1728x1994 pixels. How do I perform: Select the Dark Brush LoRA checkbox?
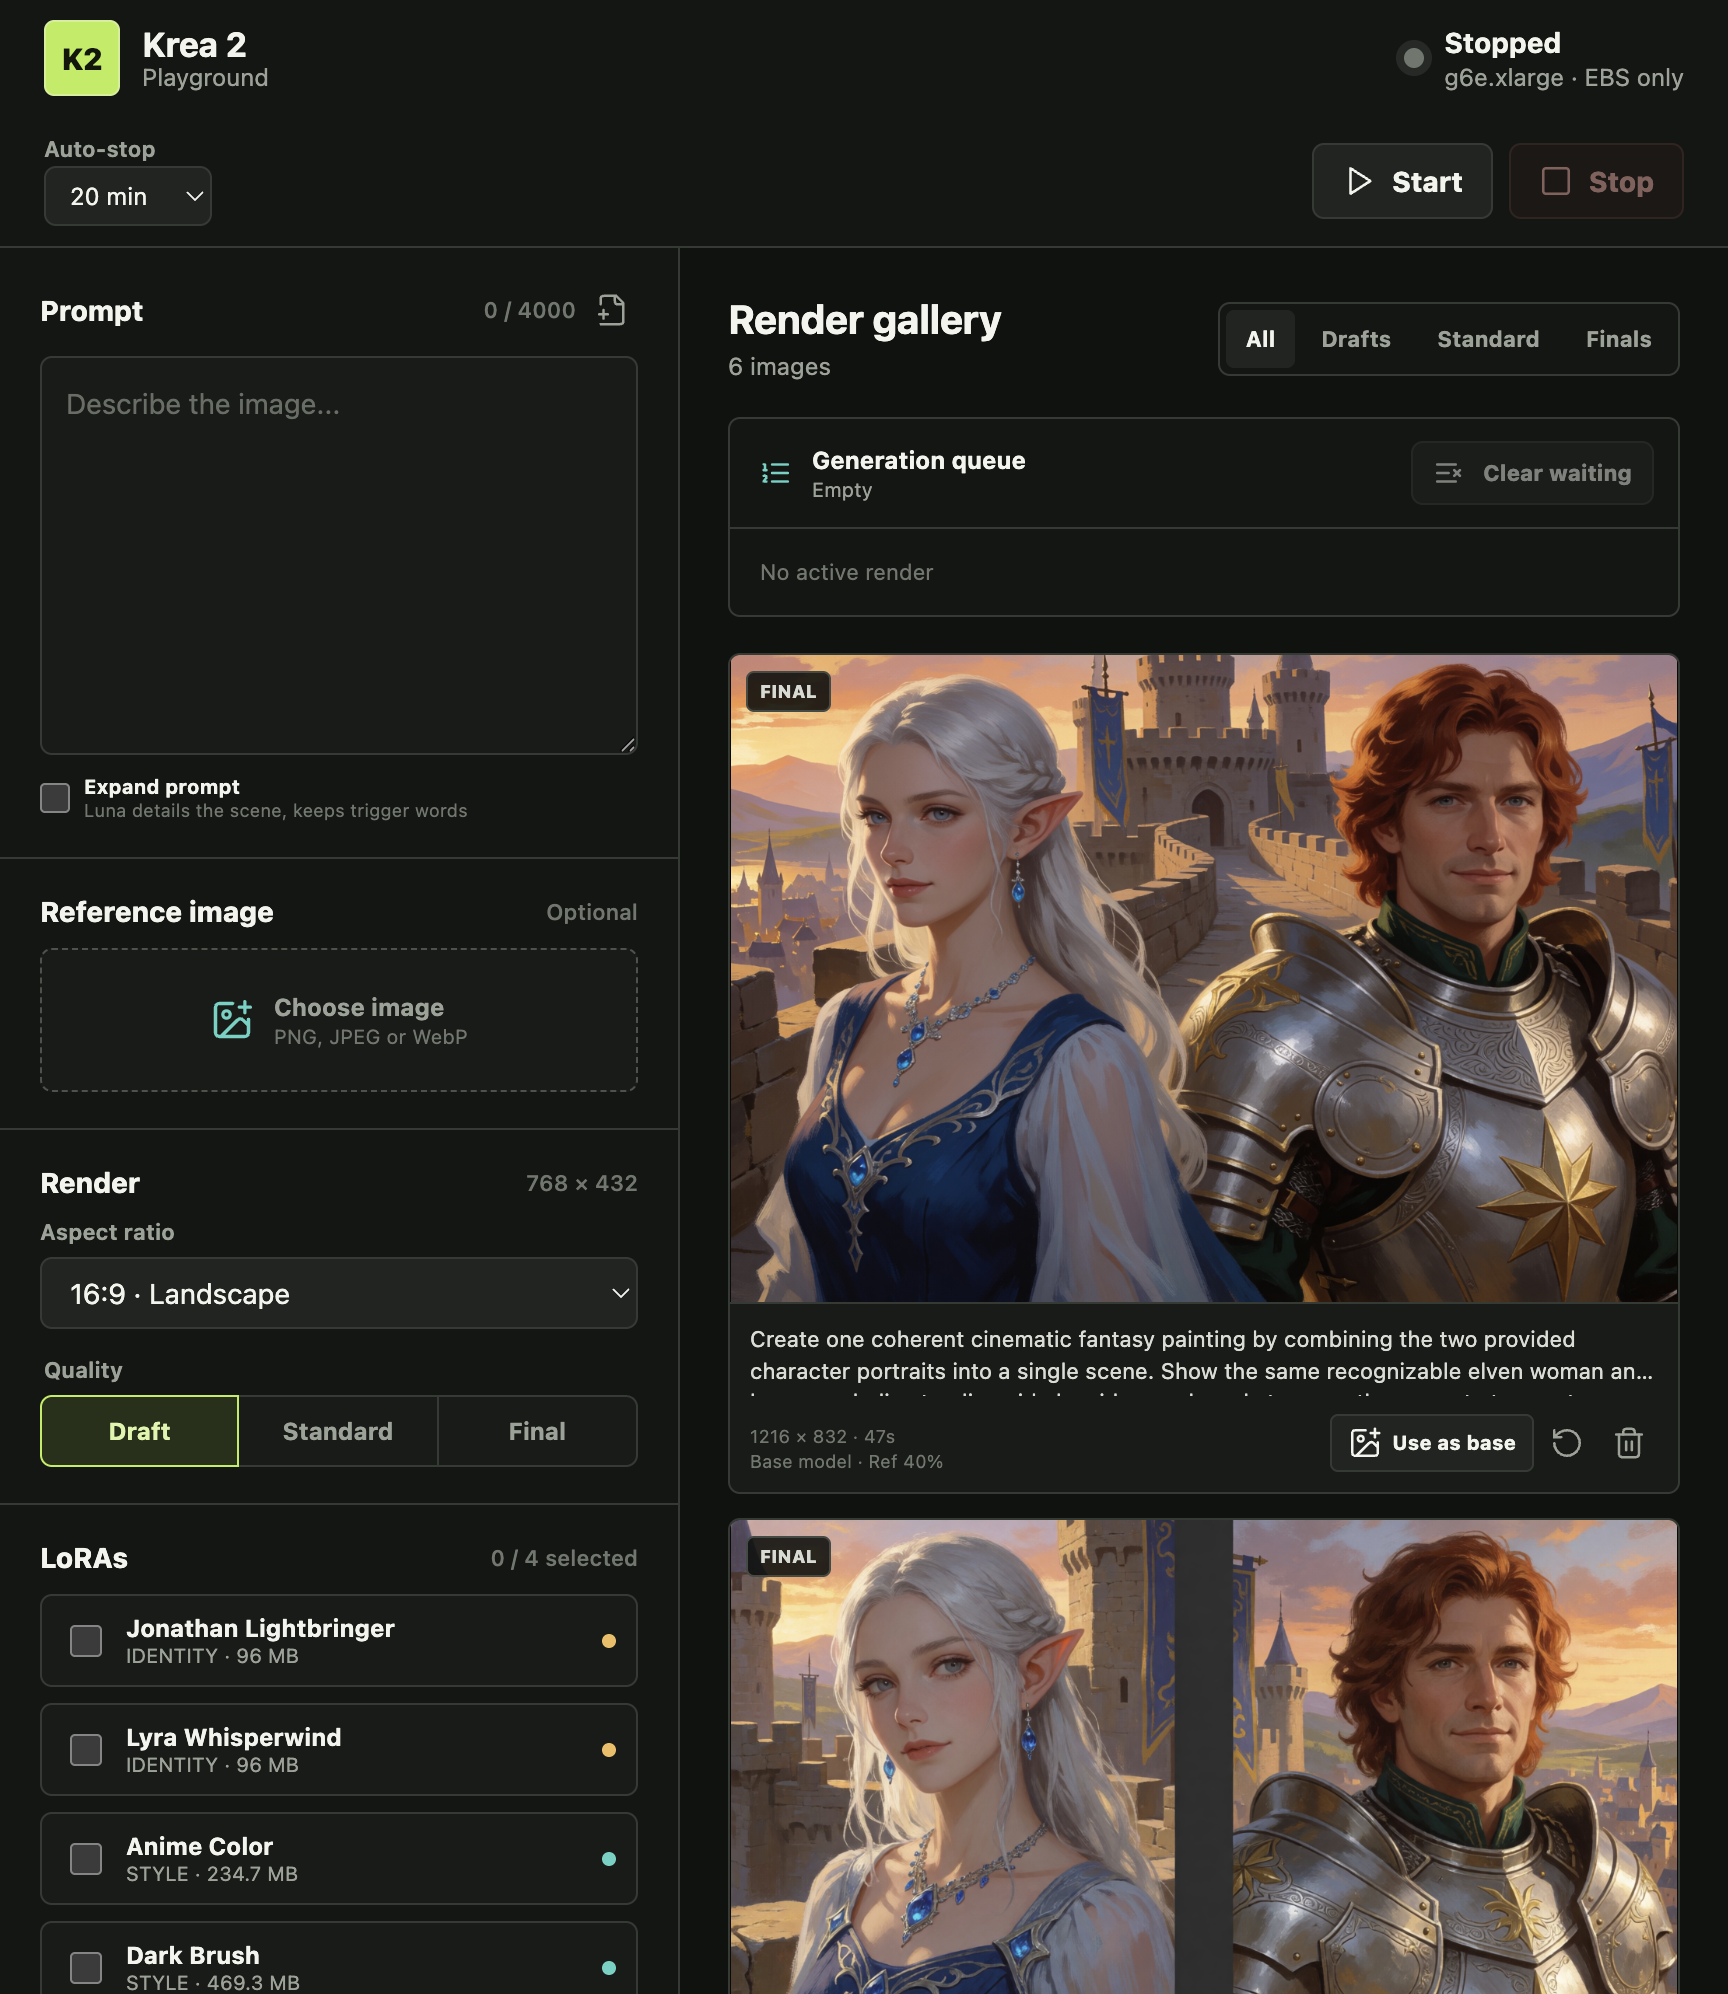(86, 1968)
